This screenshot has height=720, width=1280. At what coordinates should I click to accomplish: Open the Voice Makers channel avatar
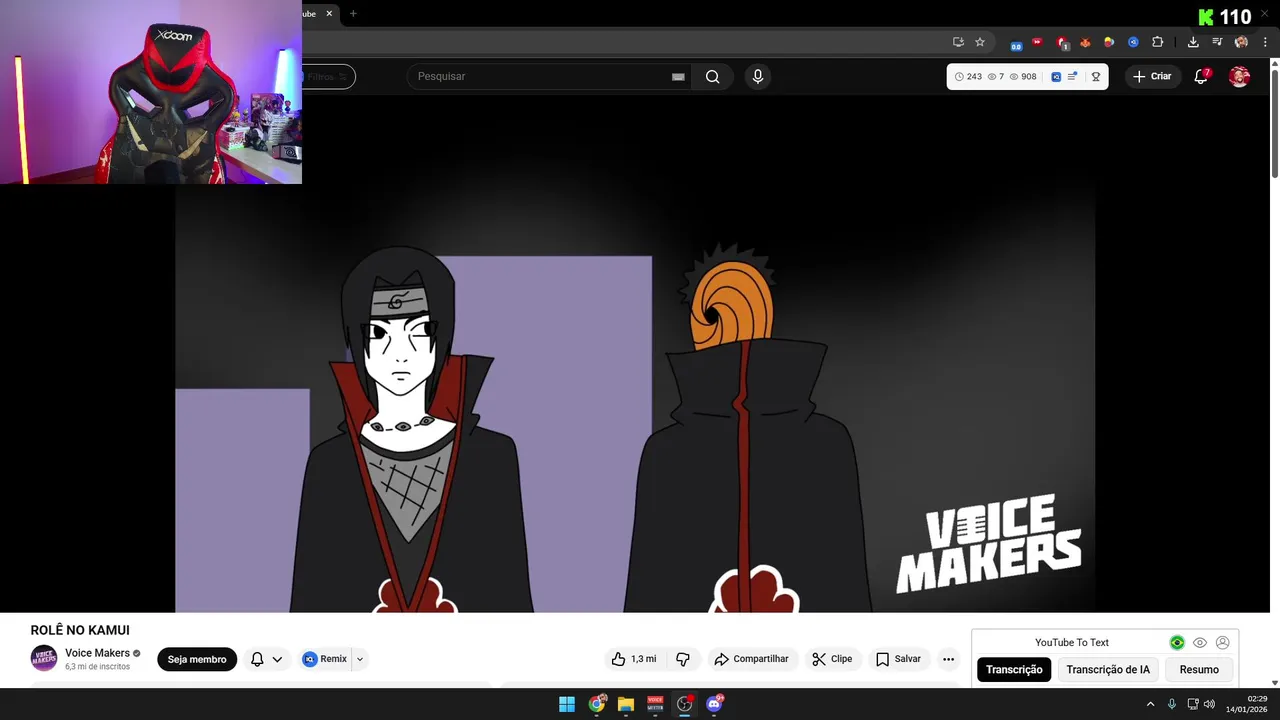pyautogui.click(x=44, y=658)
